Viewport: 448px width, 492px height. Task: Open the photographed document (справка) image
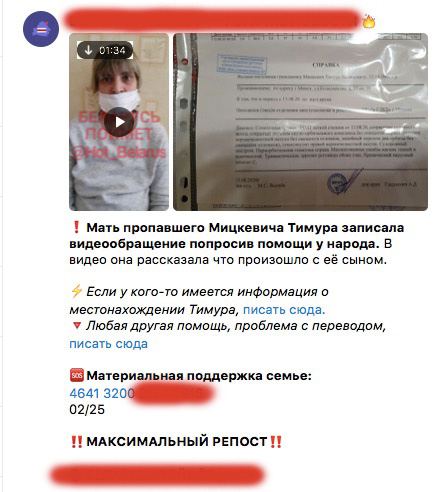click(300, 122)
